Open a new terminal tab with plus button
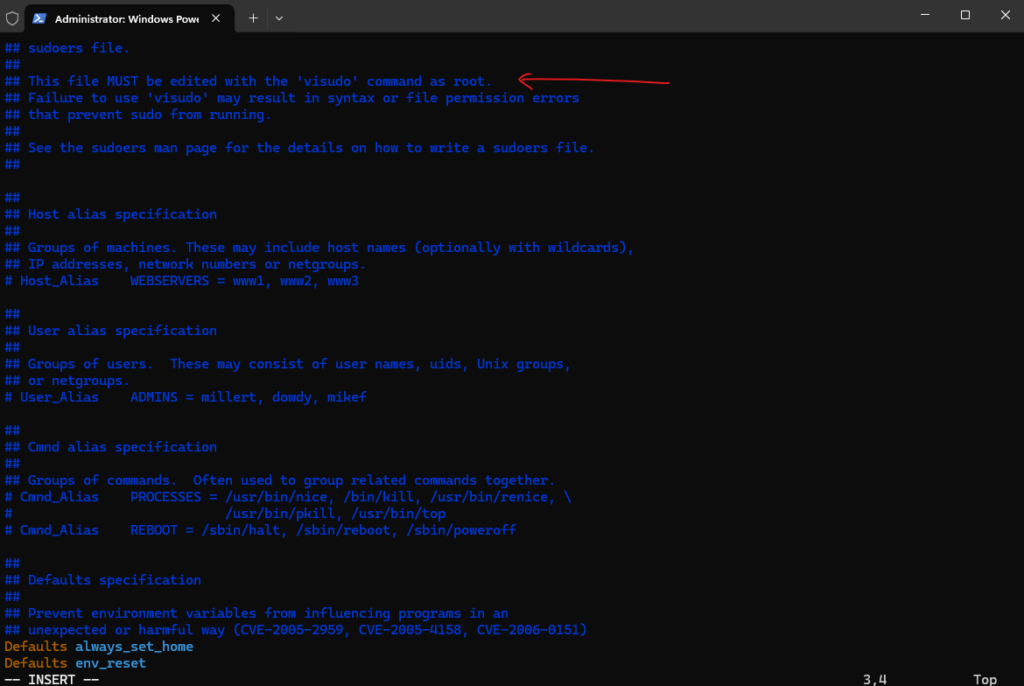The image size is (1024, 686). (253, 18)
